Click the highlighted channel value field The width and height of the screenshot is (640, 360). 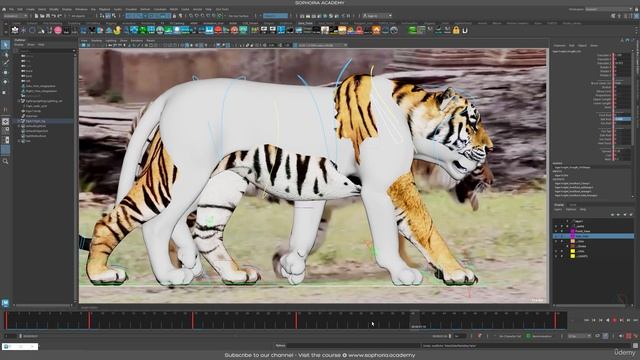pos(623,119)
